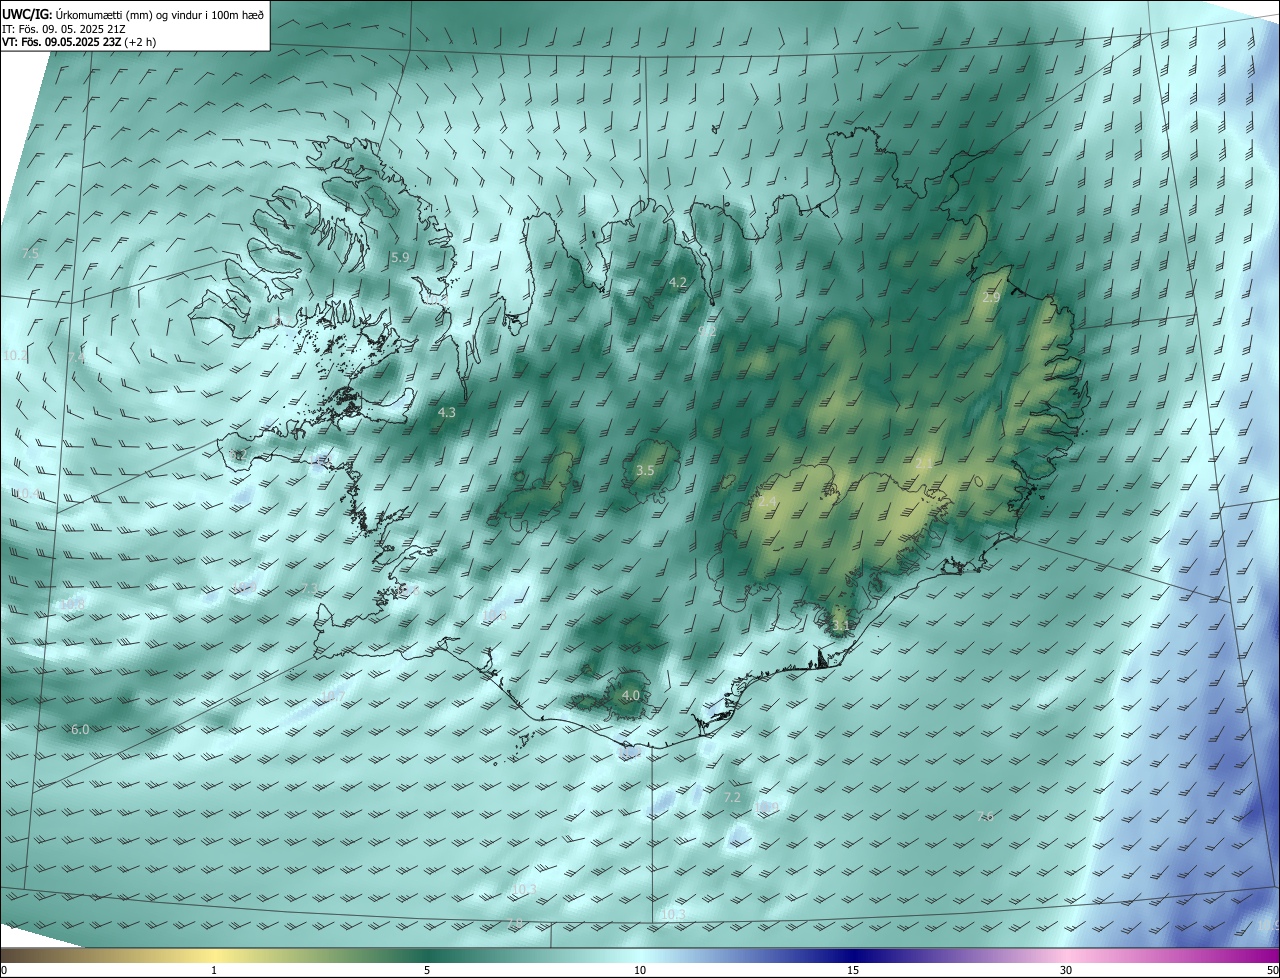Click the initial time line 'IT: Fös. 09. 05. 2025 21Z'

pyautogui.click(x=65, y=29)
